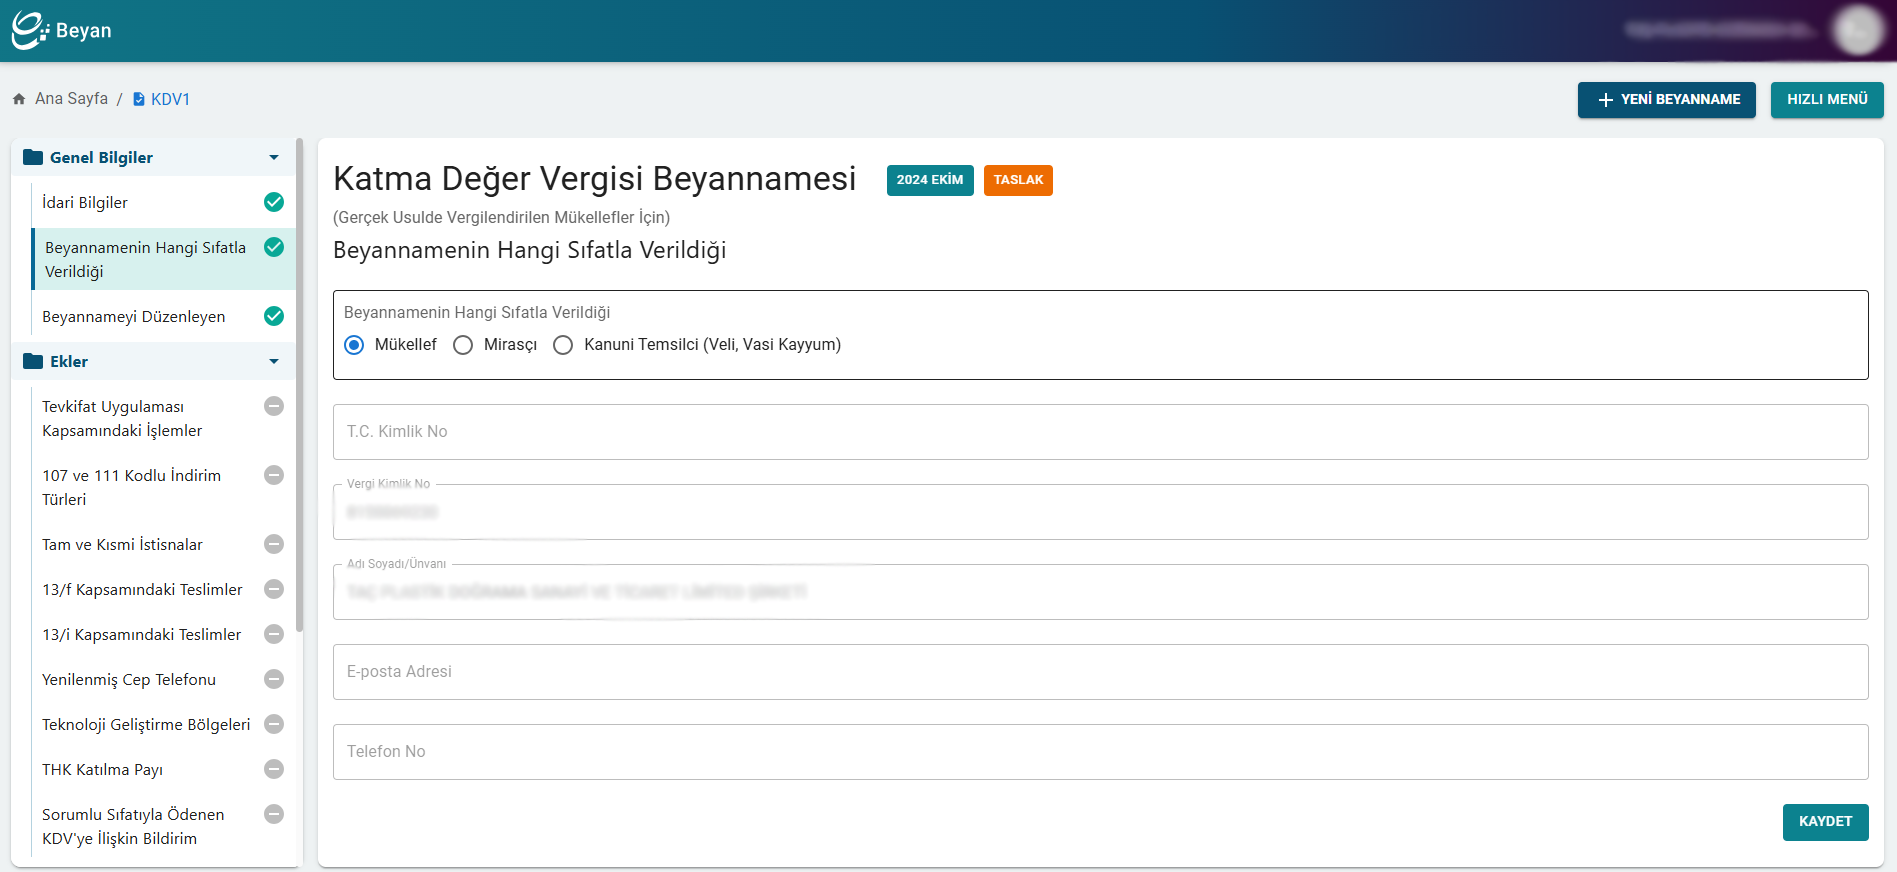Open the HIZLI MENÜ button
1897x872 pixels.
tap(1827, 100)
